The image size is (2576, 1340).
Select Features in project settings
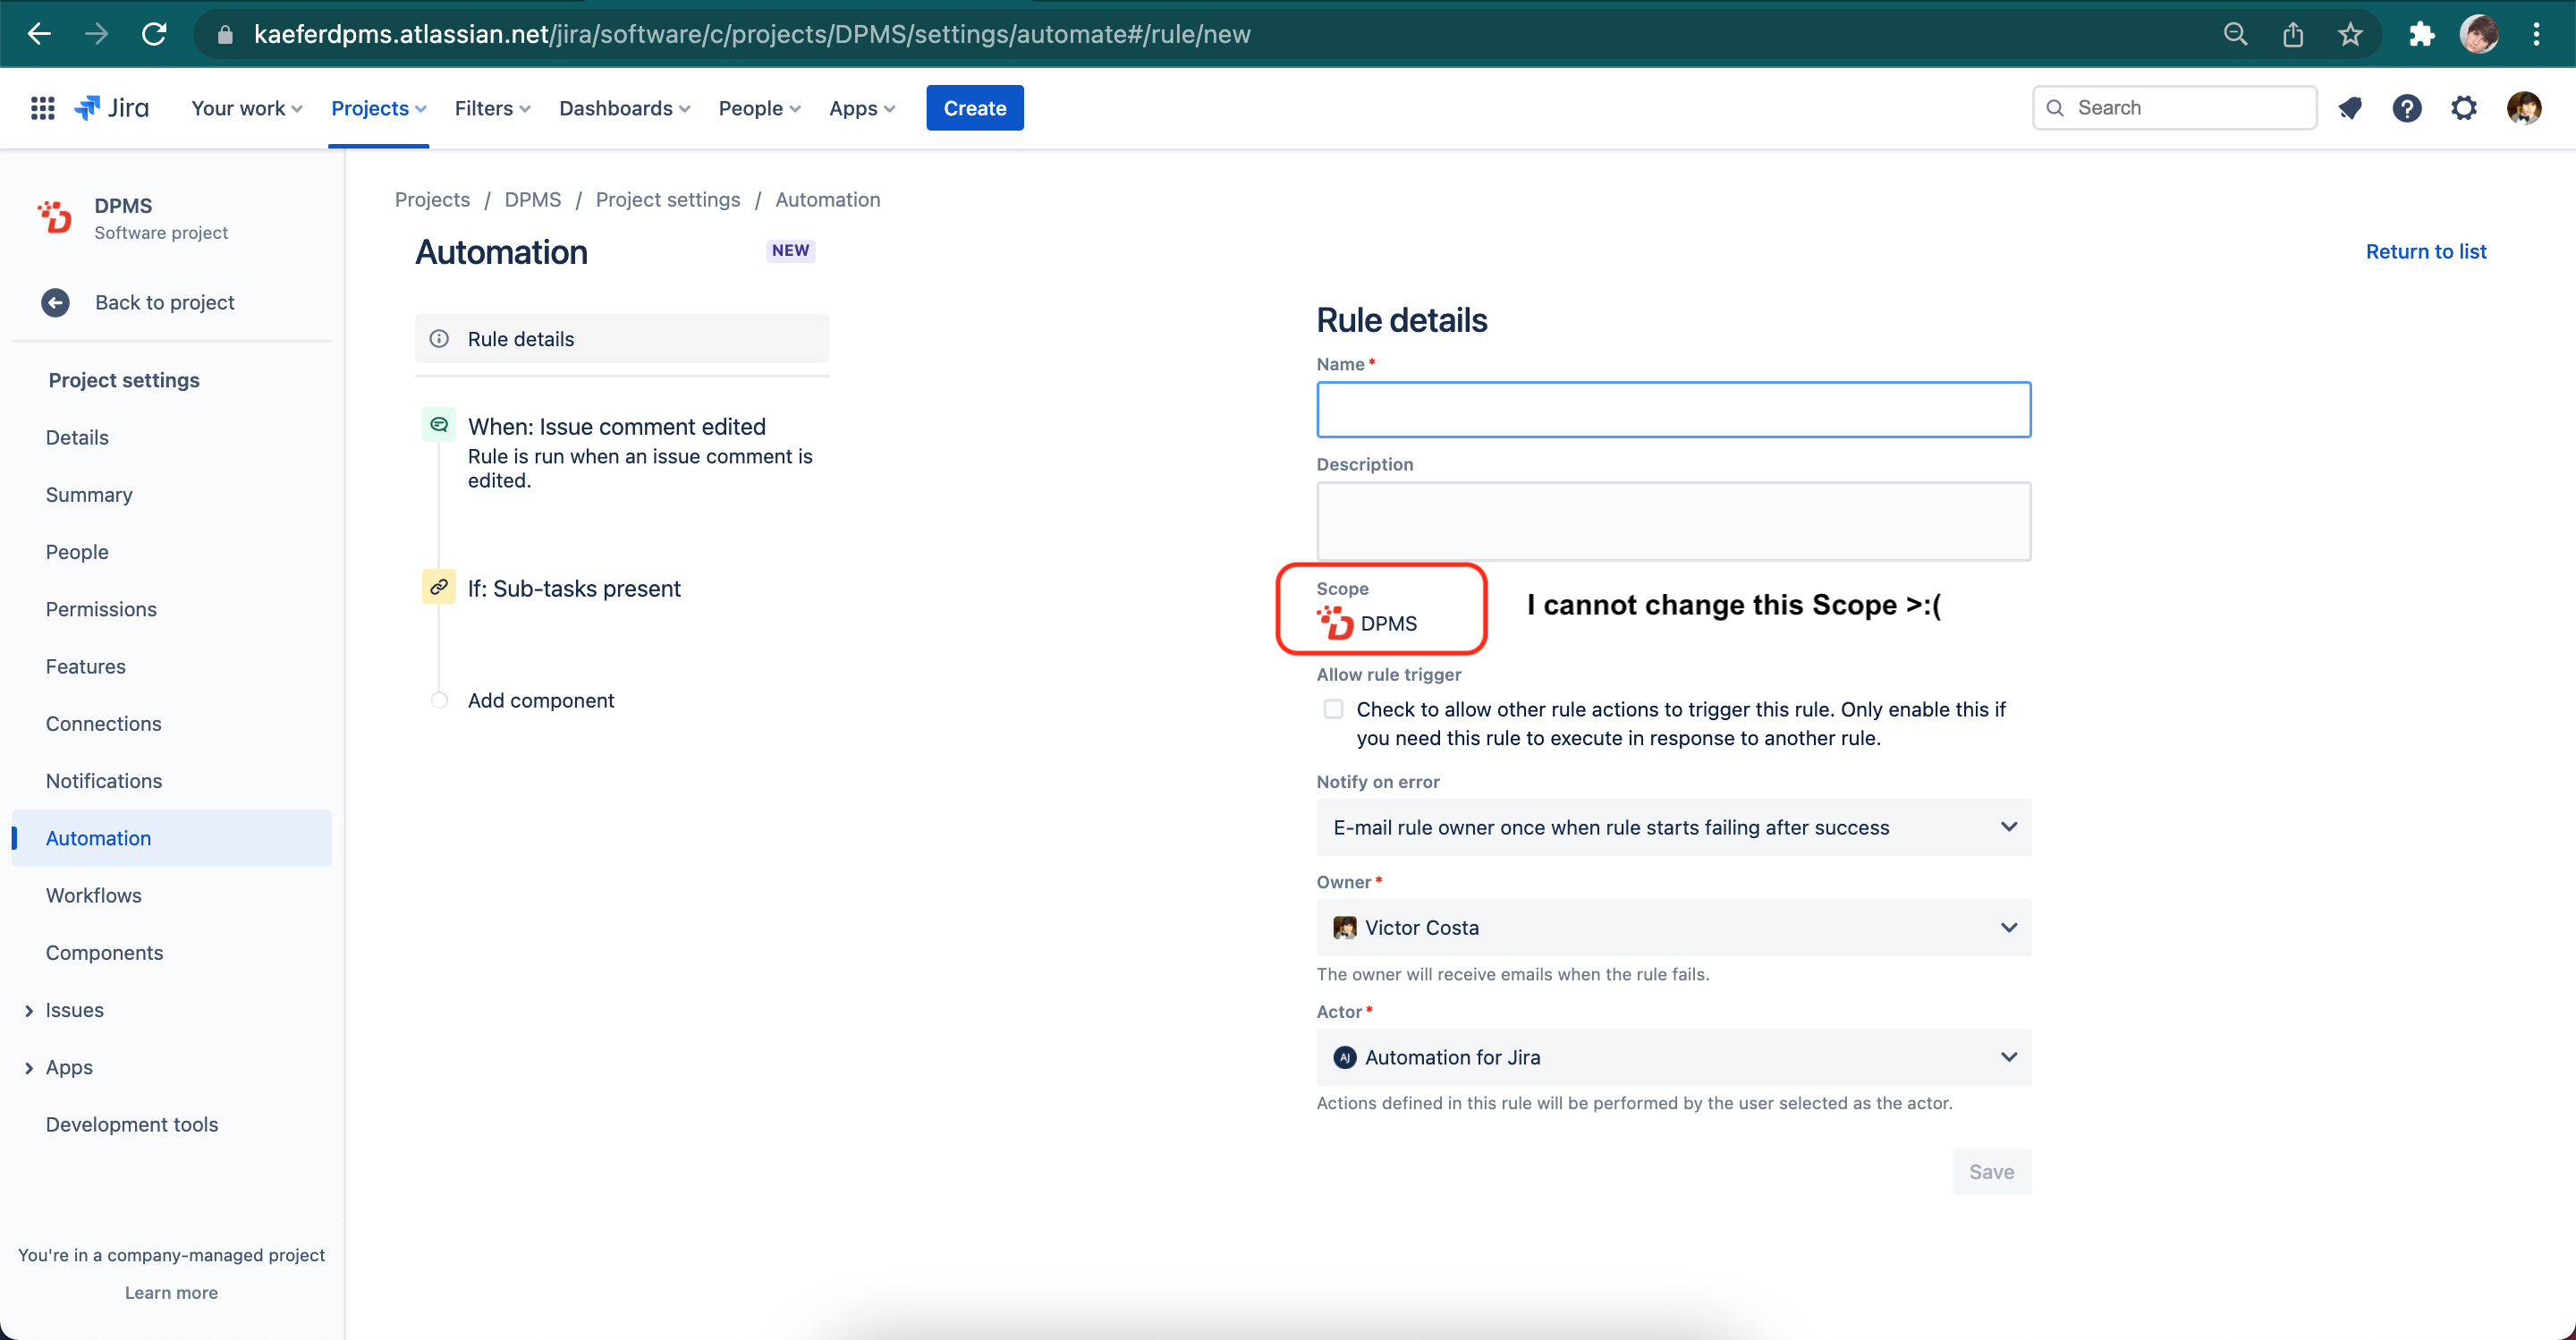[86, 666]
